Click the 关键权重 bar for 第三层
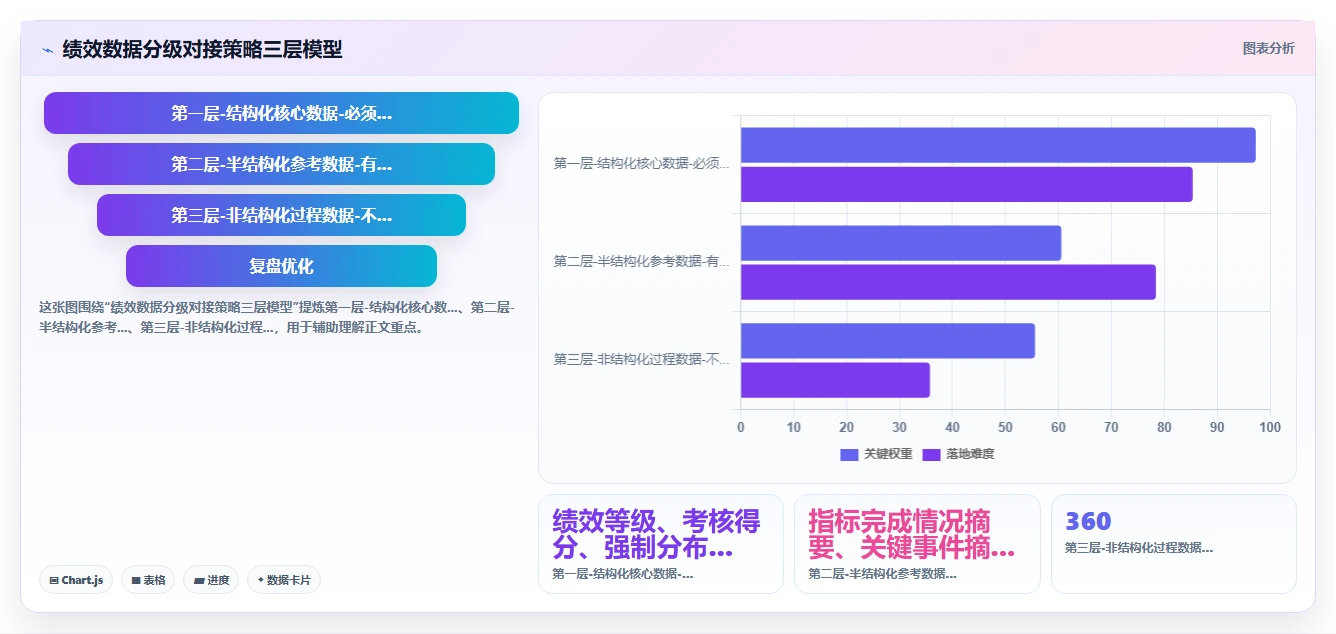Screen dimensions: 1336x634 click(888, 341)
